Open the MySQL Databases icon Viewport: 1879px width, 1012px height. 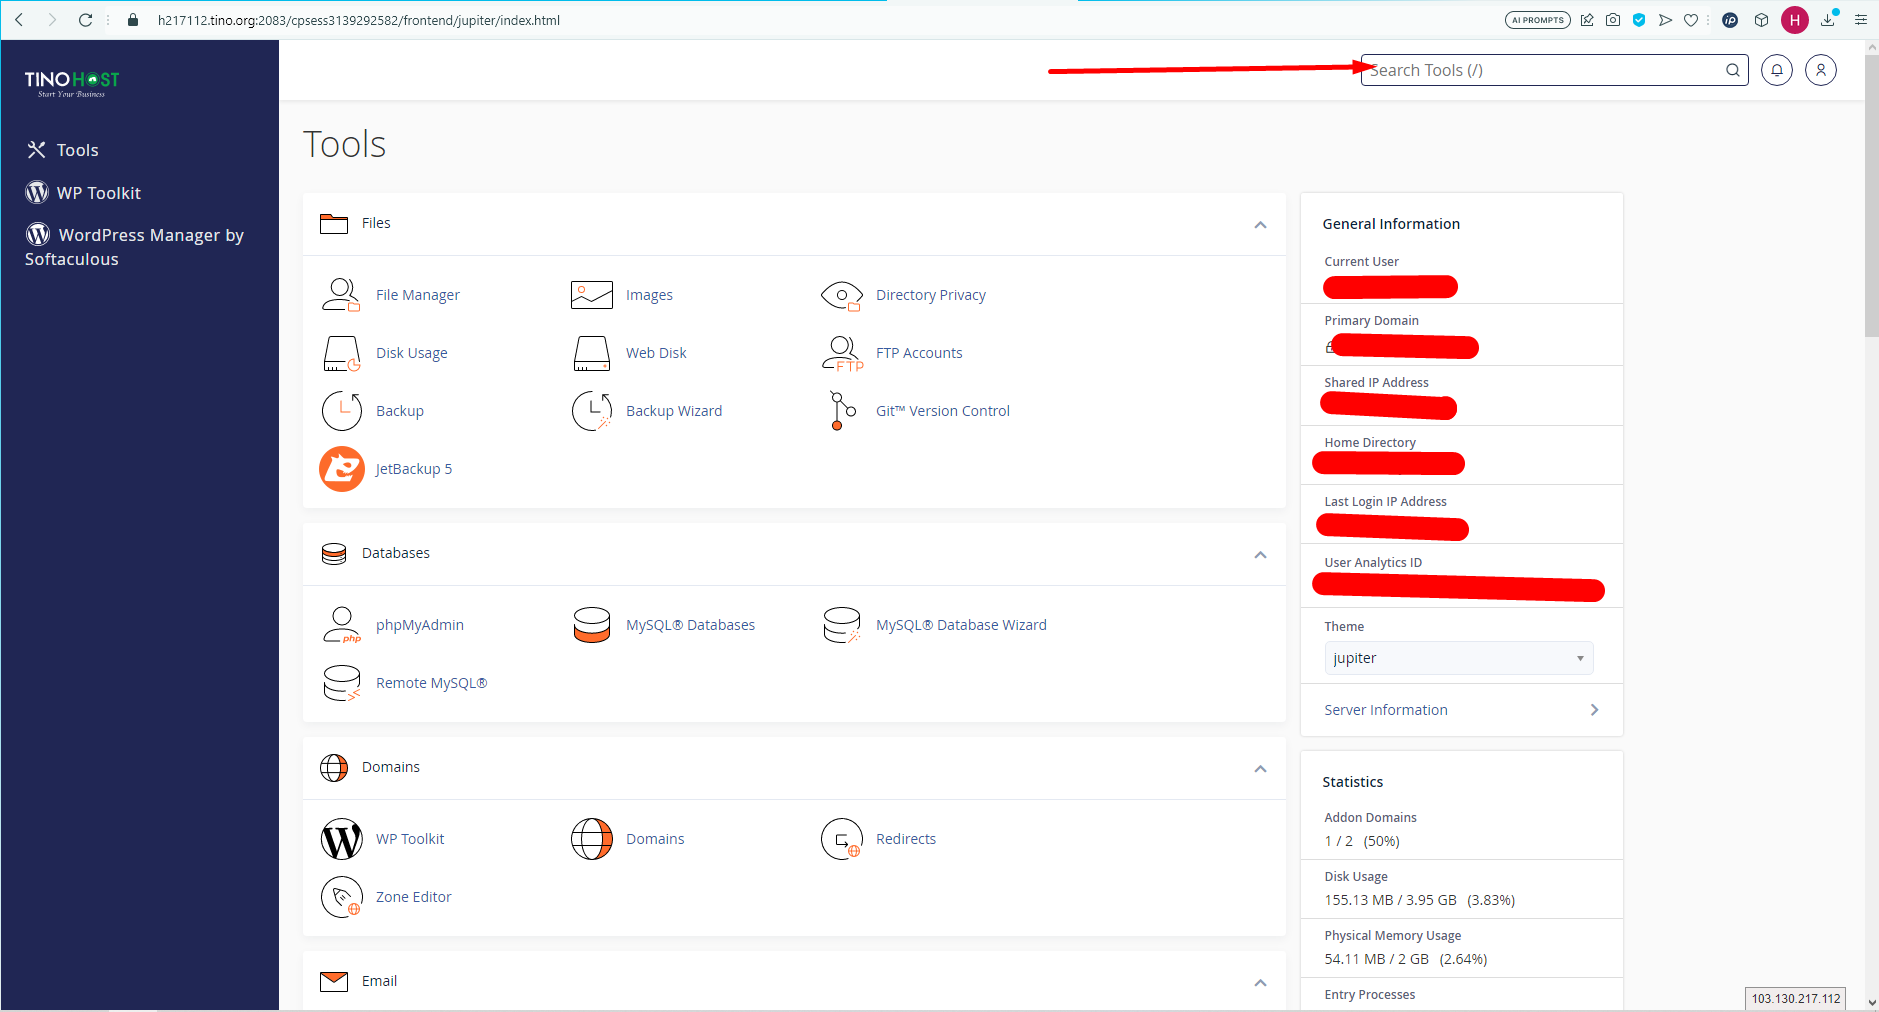tap(591, 625)
